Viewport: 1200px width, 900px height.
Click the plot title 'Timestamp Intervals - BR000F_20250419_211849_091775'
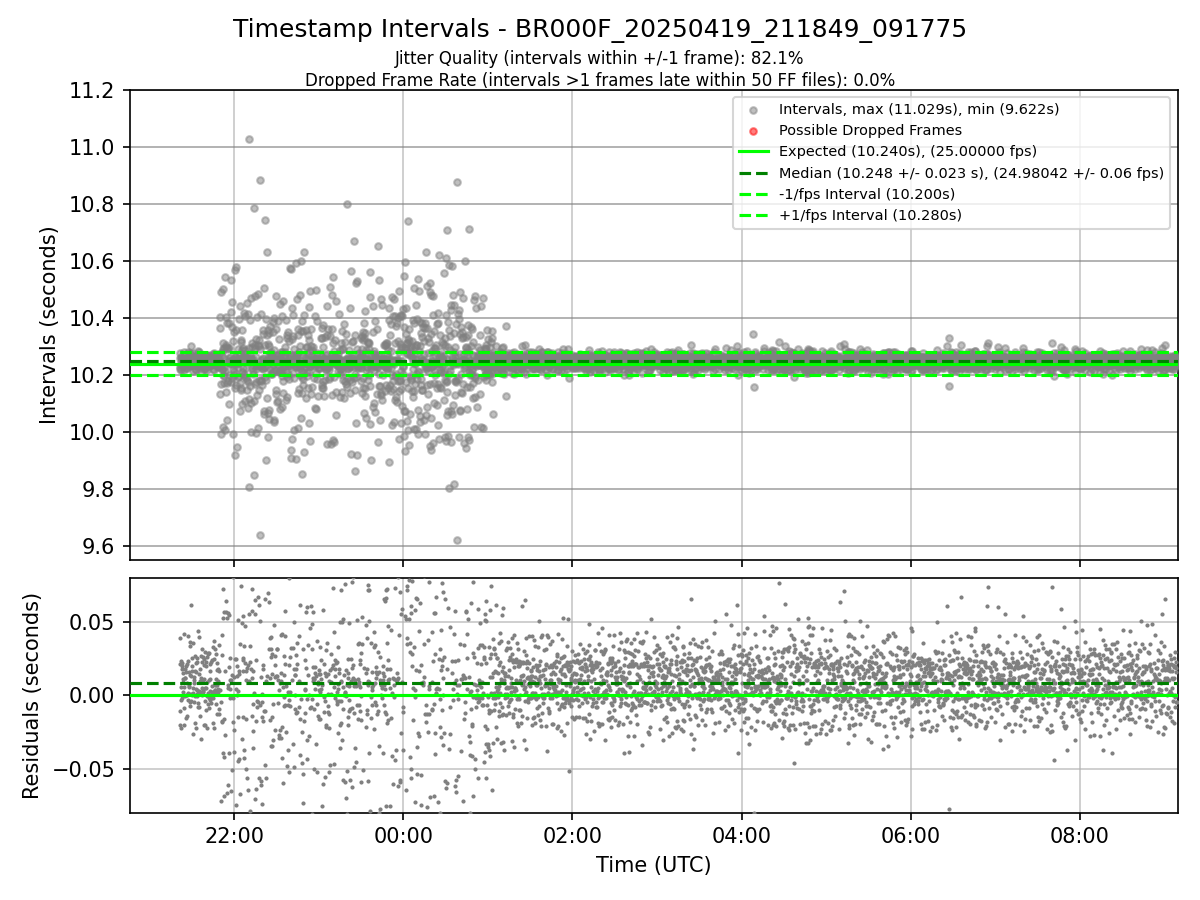point(600,29)
